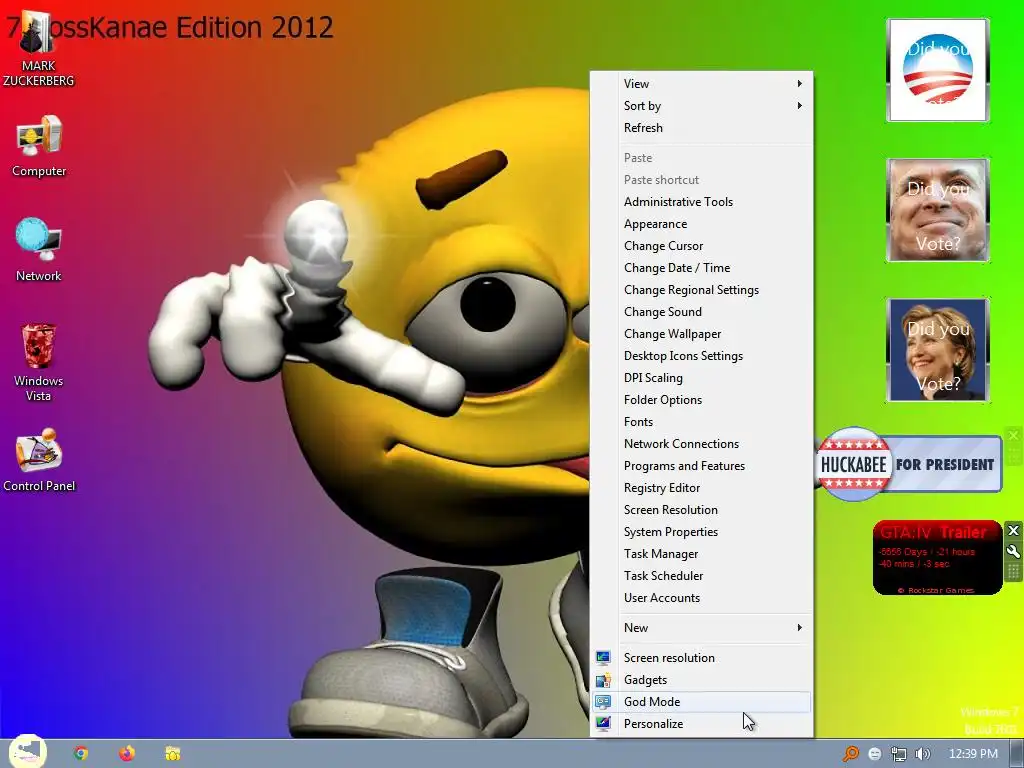This screenshot has width=1024, height=768.
Task: Open Administrative Tools from the menu
Action: (701, 202)
